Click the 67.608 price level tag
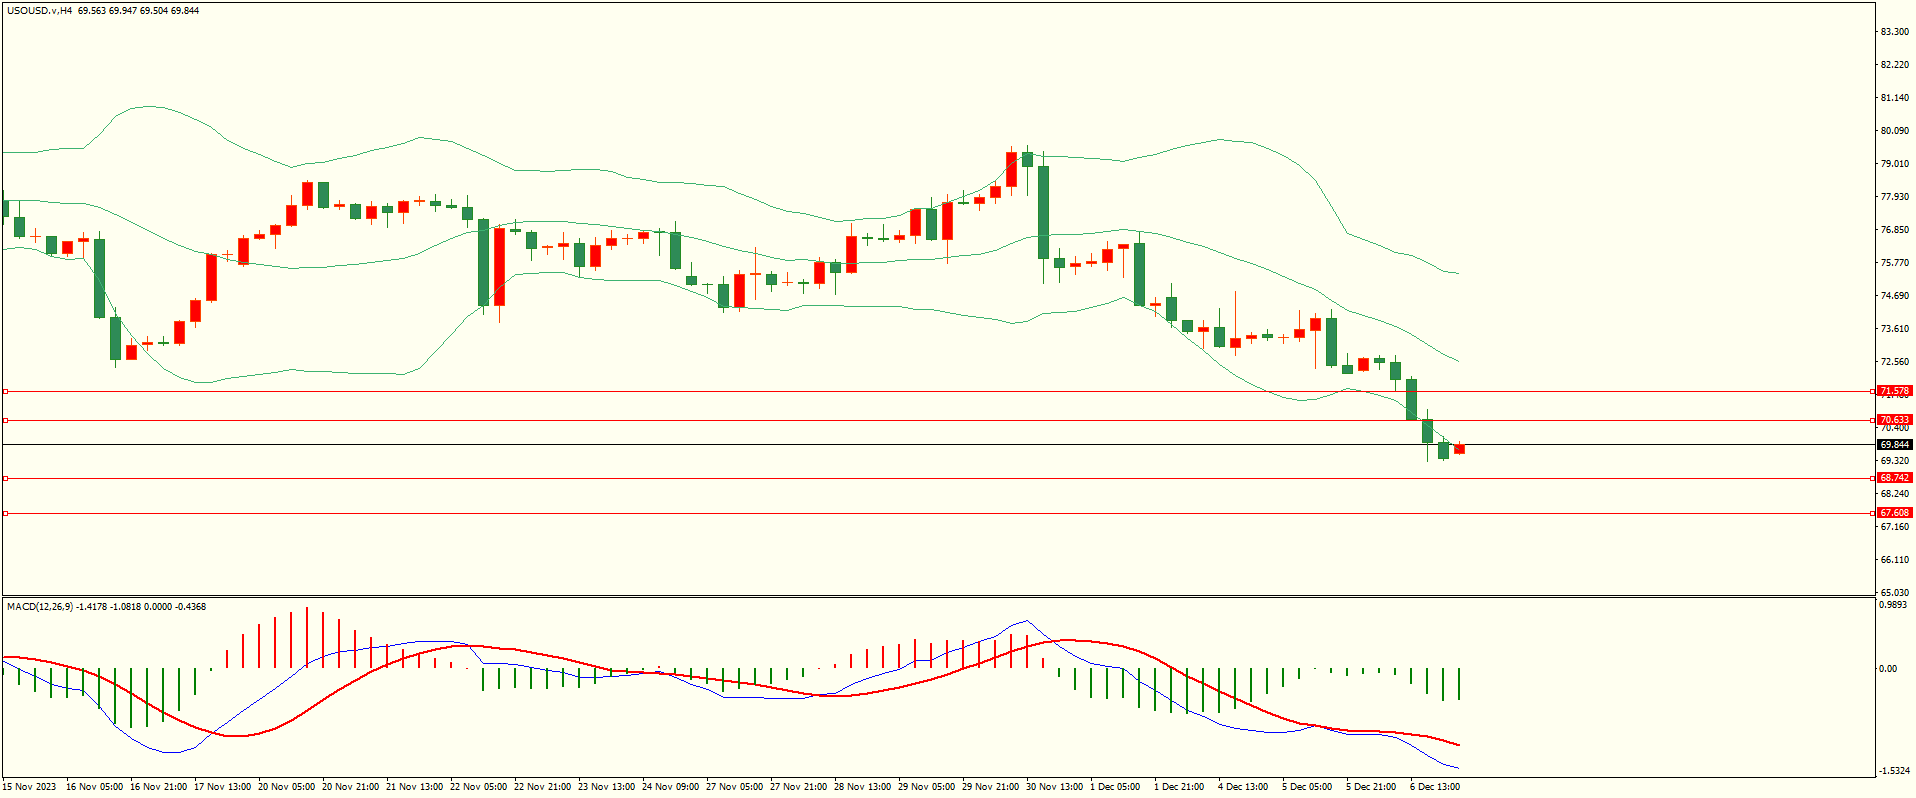 point(1894,513)
